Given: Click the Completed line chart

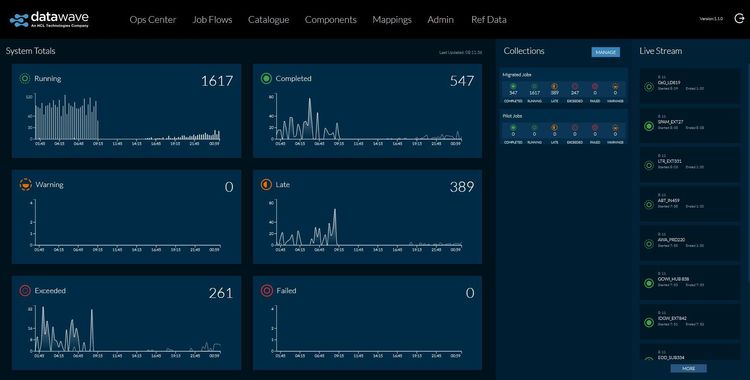Looking at the screenshot, I should 367,120.
